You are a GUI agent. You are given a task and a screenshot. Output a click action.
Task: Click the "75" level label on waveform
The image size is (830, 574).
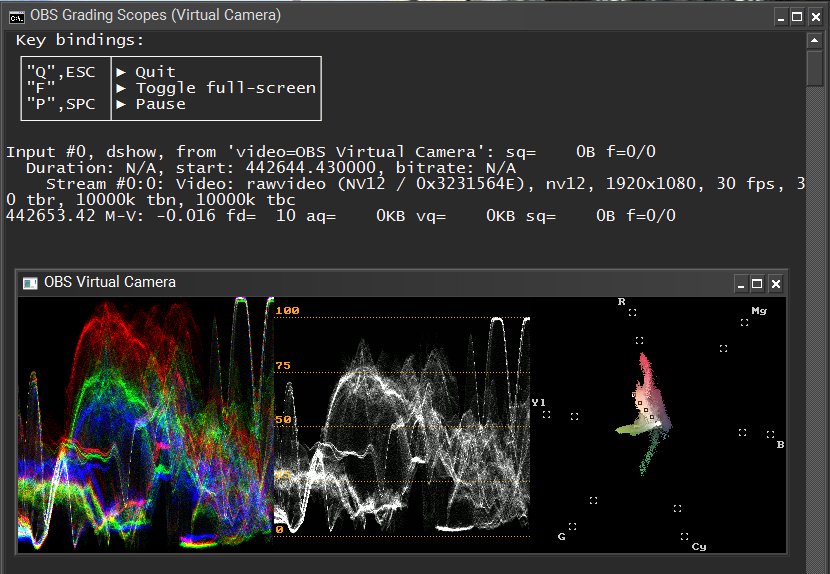pyautogui.click(x=283, y=365)
